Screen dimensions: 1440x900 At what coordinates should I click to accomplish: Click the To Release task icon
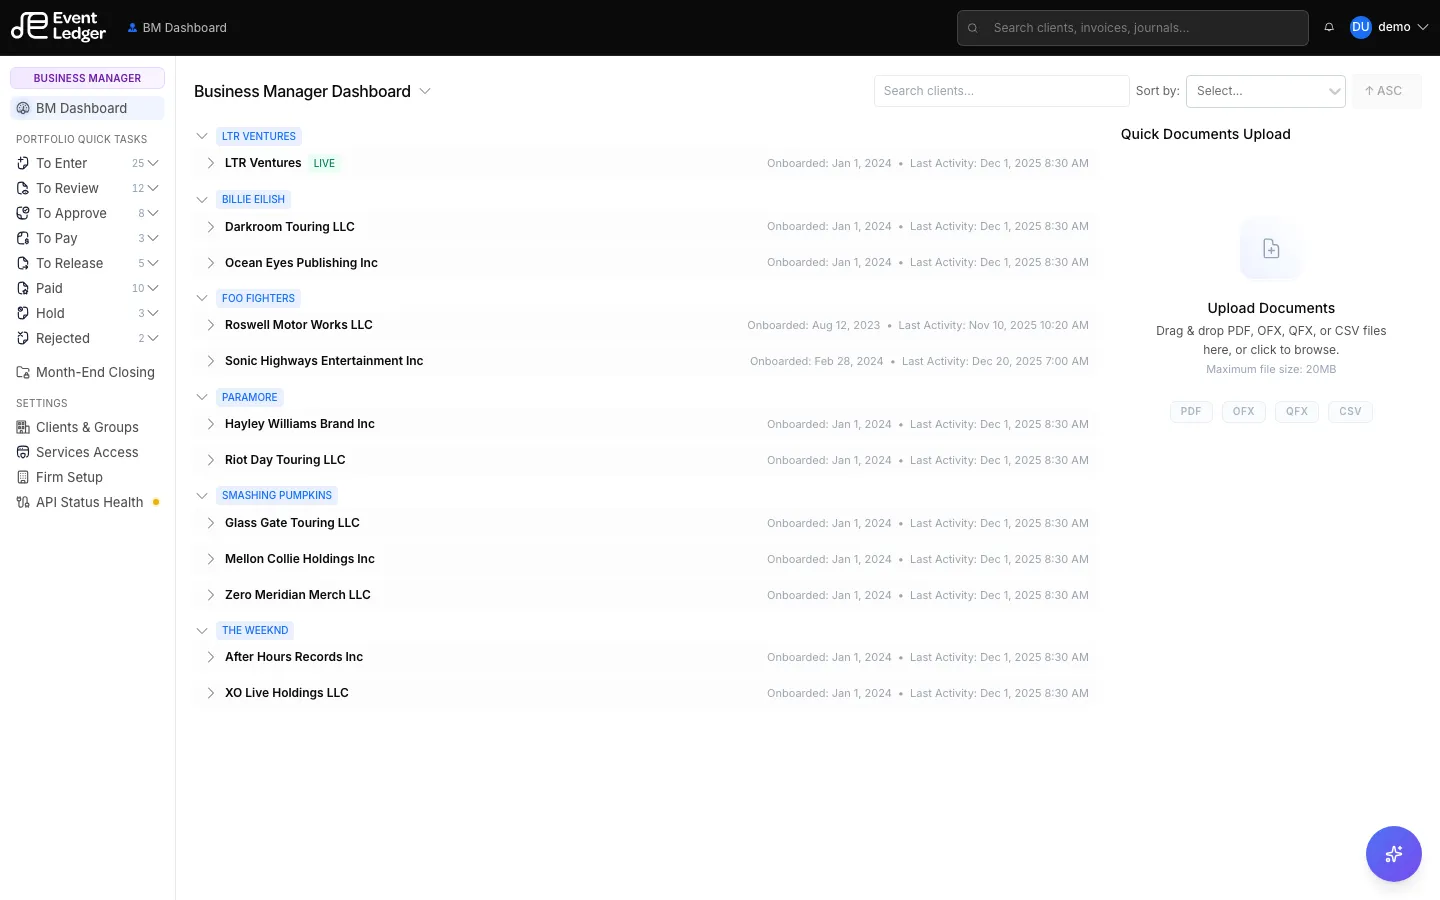(x=23, y=263)
